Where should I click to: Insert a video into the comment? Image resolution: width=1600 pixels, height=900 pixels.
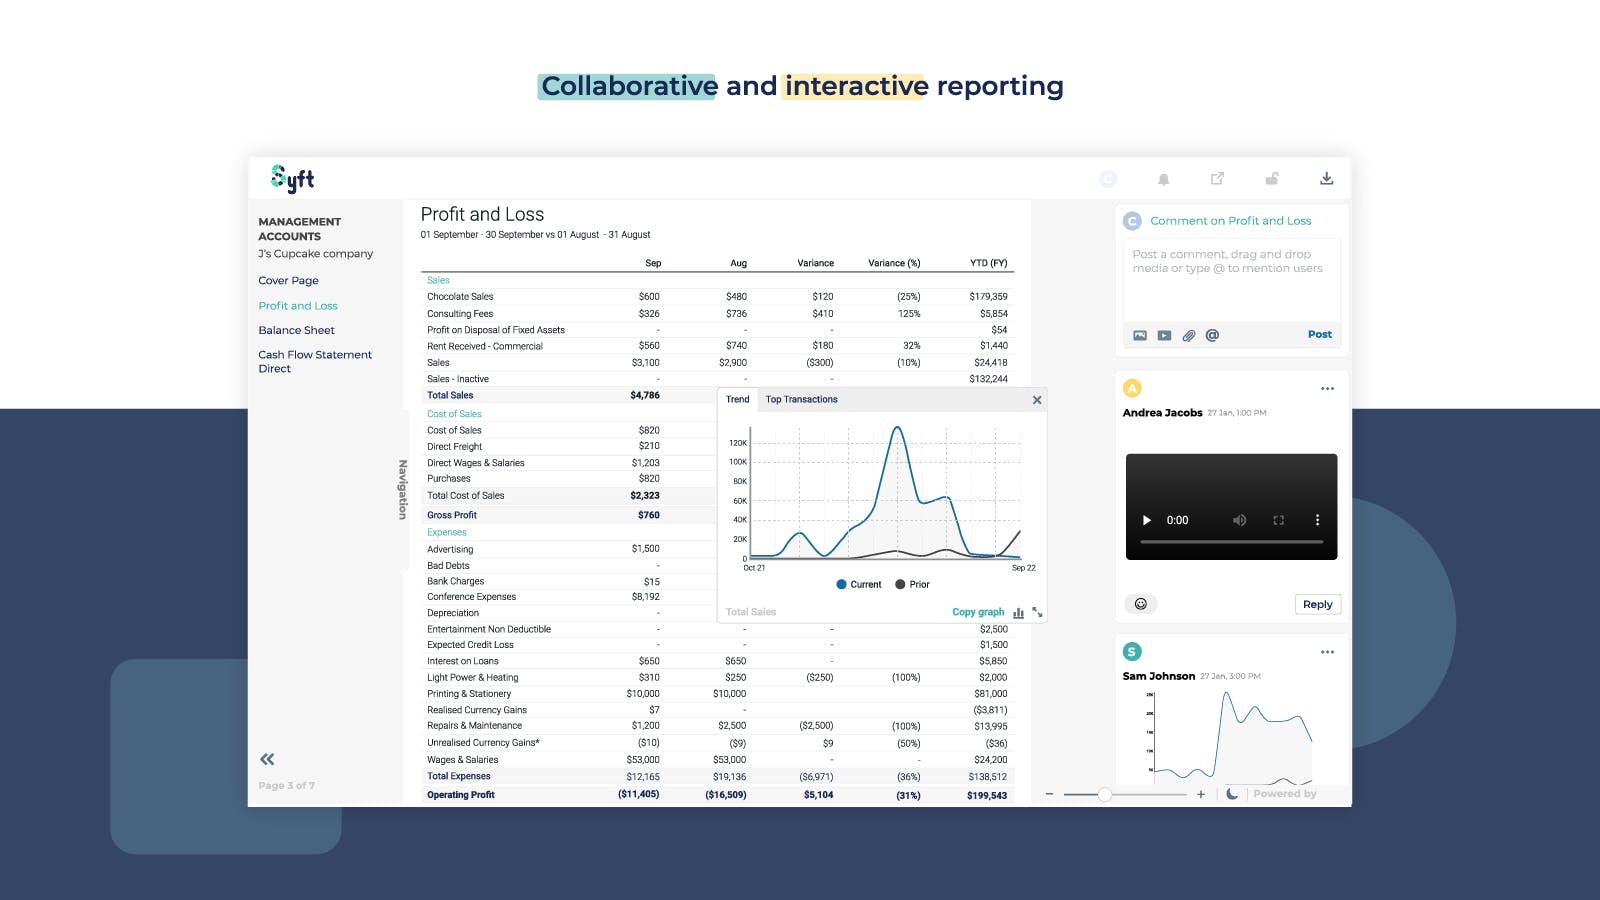(x=1163, y=335)
